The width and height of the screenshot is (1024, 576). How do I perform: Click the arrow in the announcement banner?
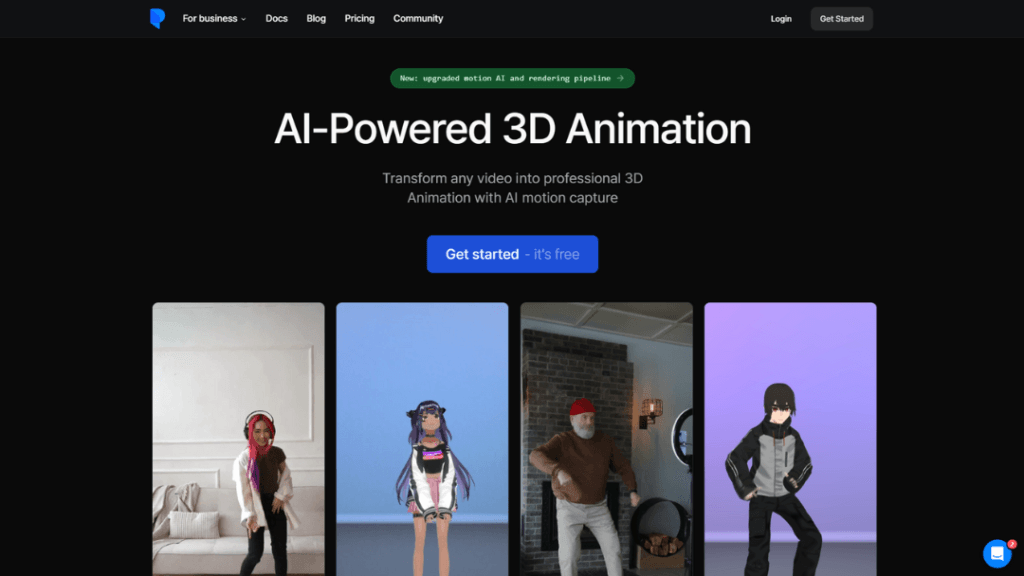tap(621, 78)
